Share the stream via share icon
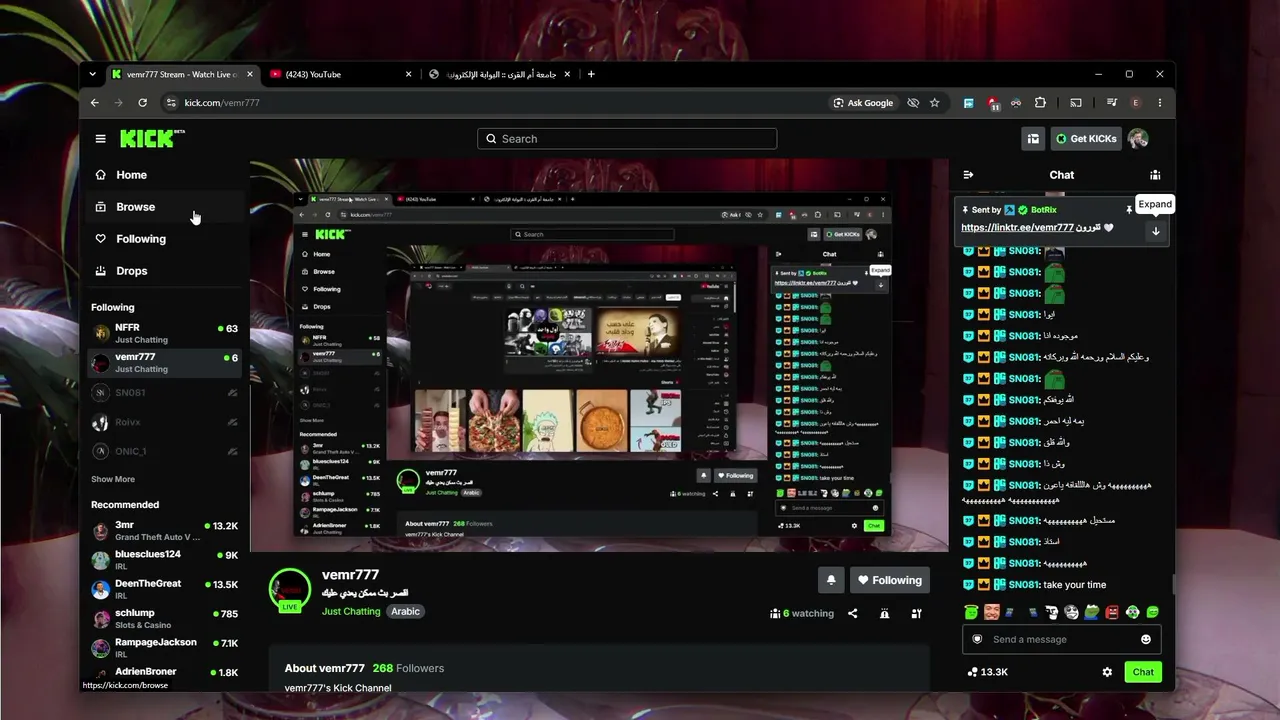Image resolution: width=1280 pixels, height=720 pixels. coord(853,614)
